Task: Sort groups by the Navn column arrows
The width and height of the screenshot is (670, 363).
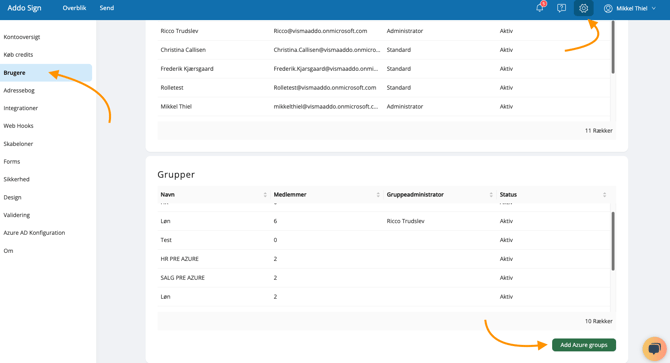Action: (265, 195)
